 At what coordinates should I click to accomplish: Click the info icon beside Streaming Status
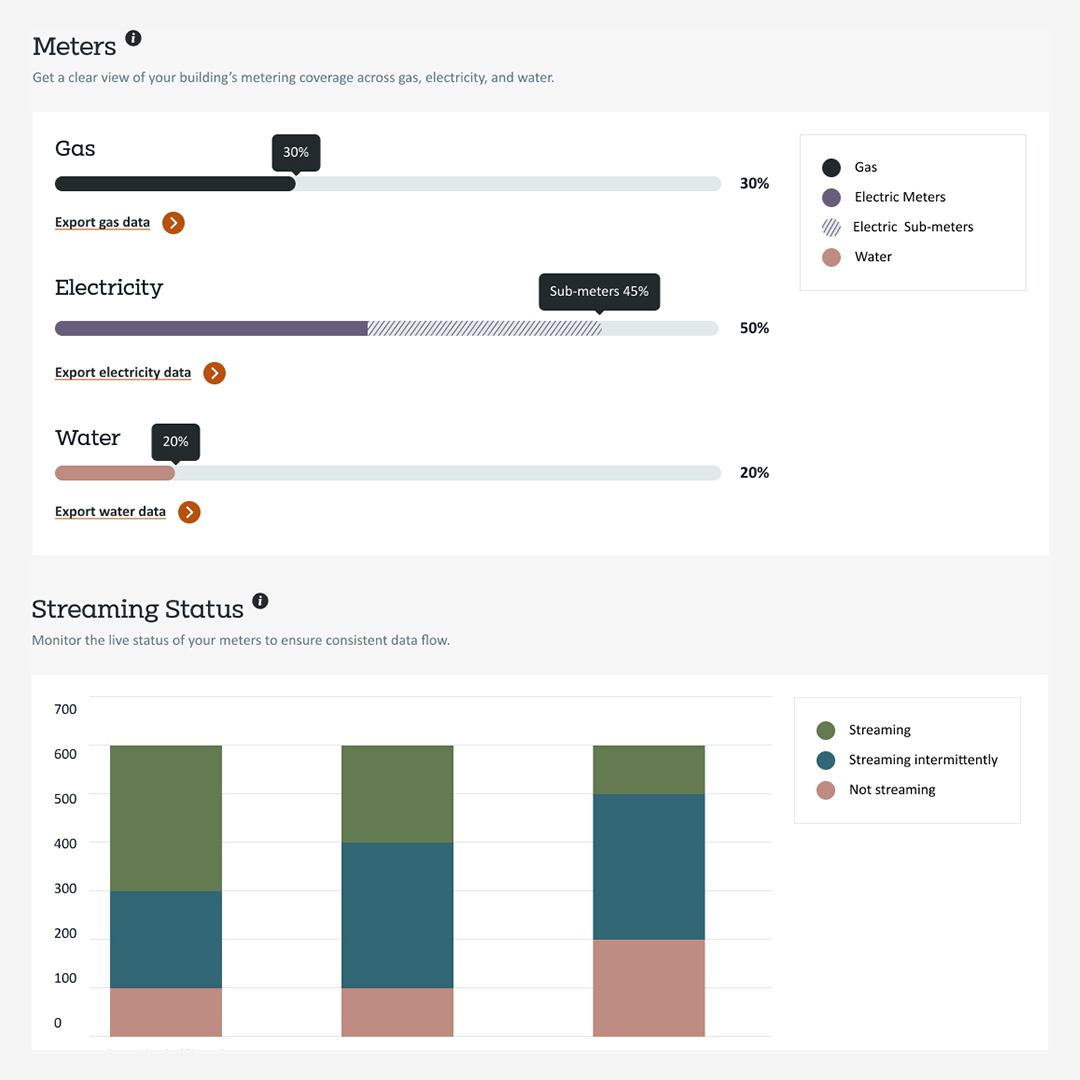tap(260, 601)
